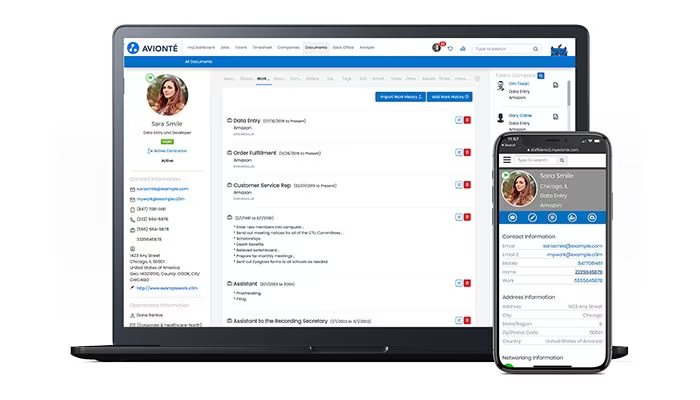The width and height of the screenshot is (700, 400).
Task: Open the Back Office menu
Action: point(343,47)
